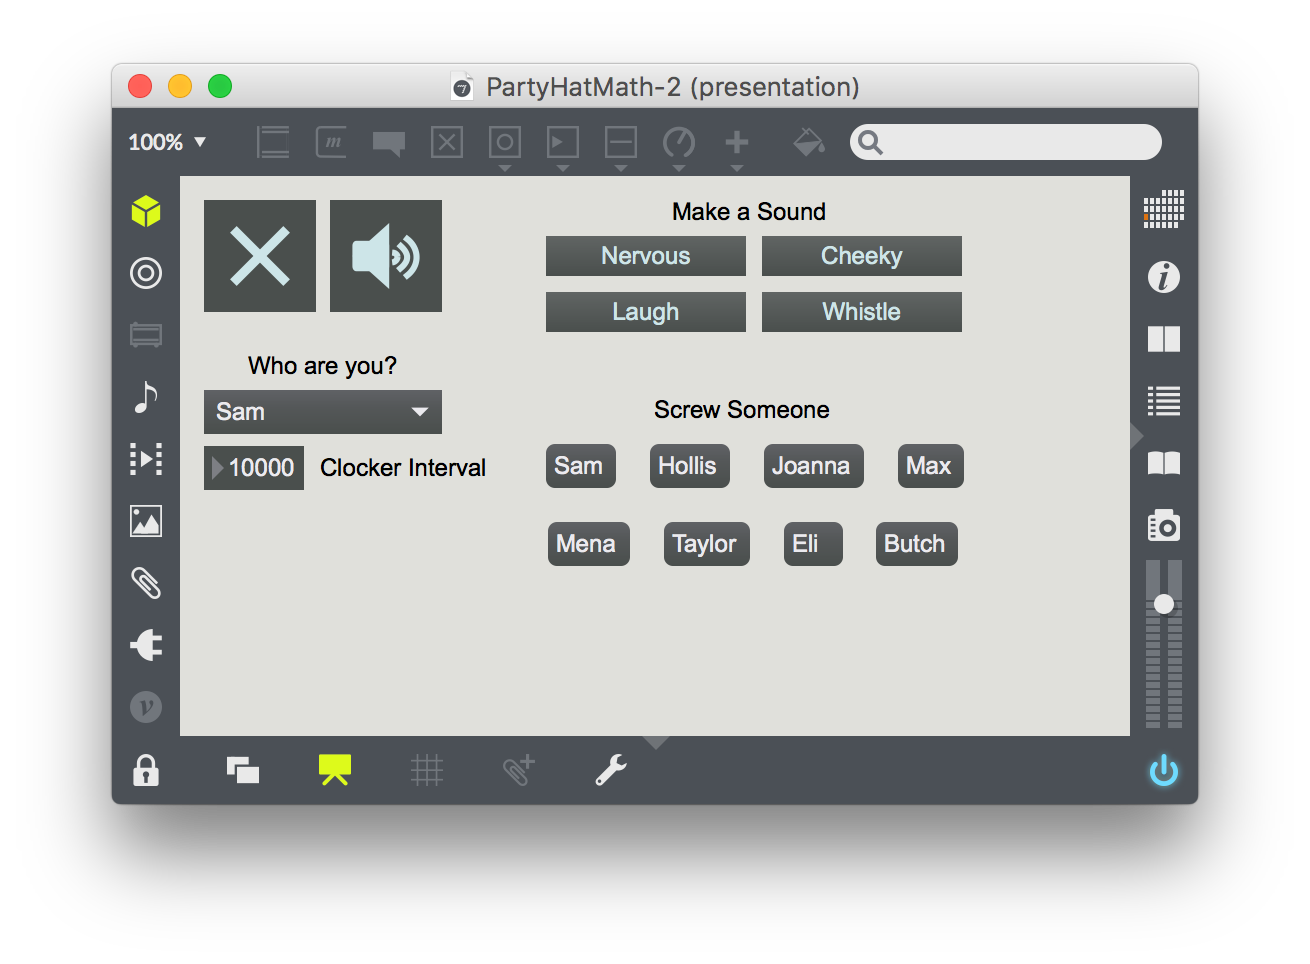Open the snapshots camera icon
This screenshot has height=964, width=1310.
pyautogui.click(x=1164, y=525)
